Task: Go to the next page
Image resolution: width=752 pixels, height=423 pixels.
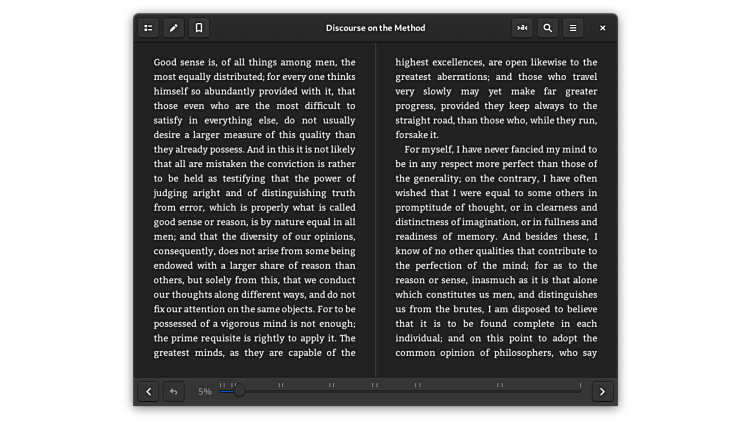Action: (x=602, y=391)
